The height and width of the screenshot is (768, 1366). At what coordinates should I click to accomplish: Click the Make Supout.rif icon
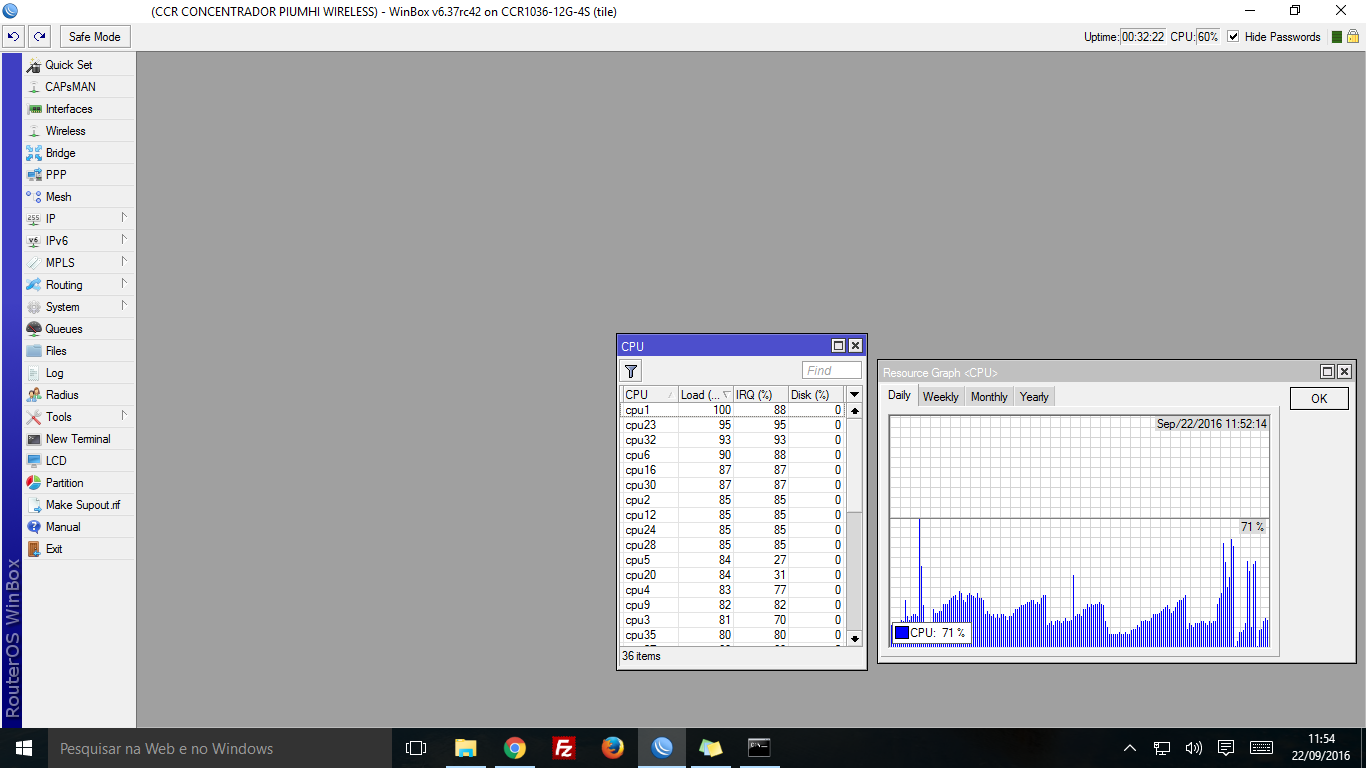(34, 505)
